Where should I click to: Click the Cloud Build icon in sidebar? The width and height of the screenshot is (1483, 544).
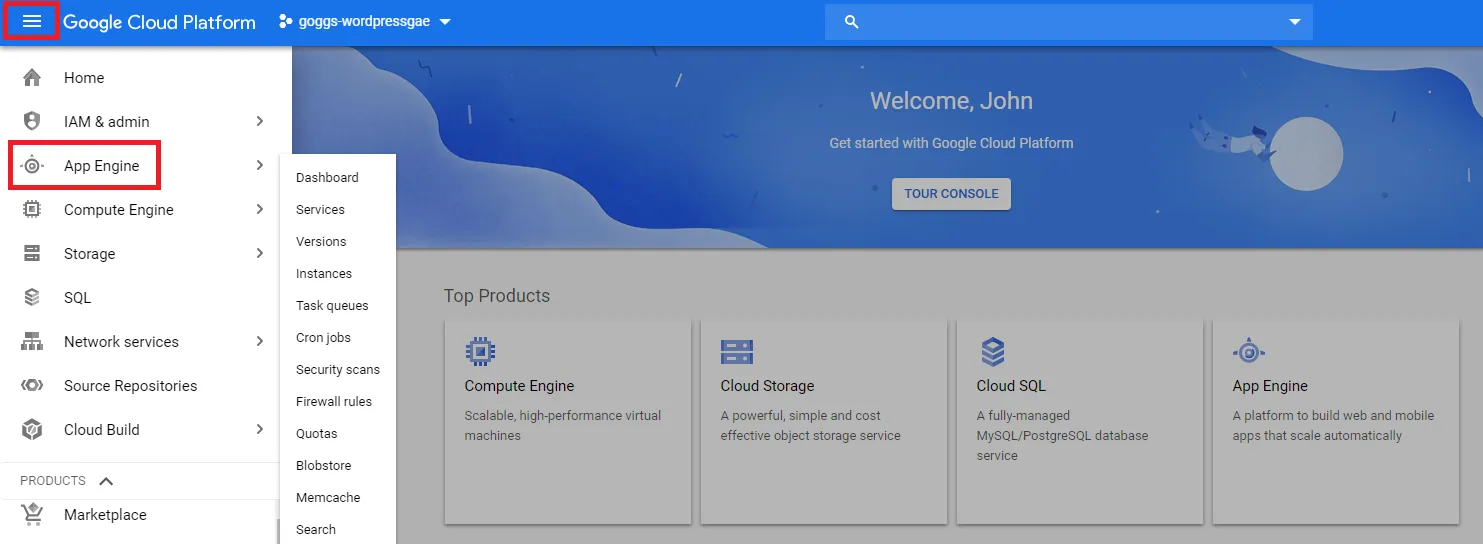(32, 430)
